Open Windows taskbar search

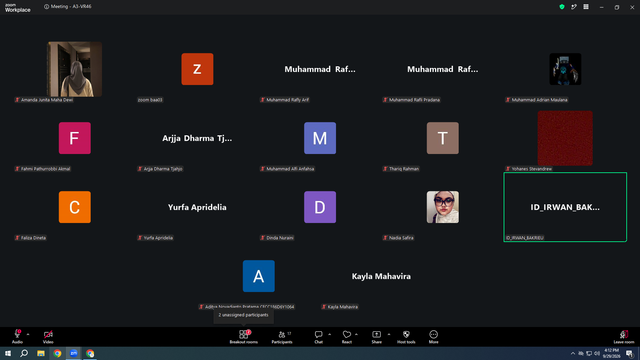point(24,353)
